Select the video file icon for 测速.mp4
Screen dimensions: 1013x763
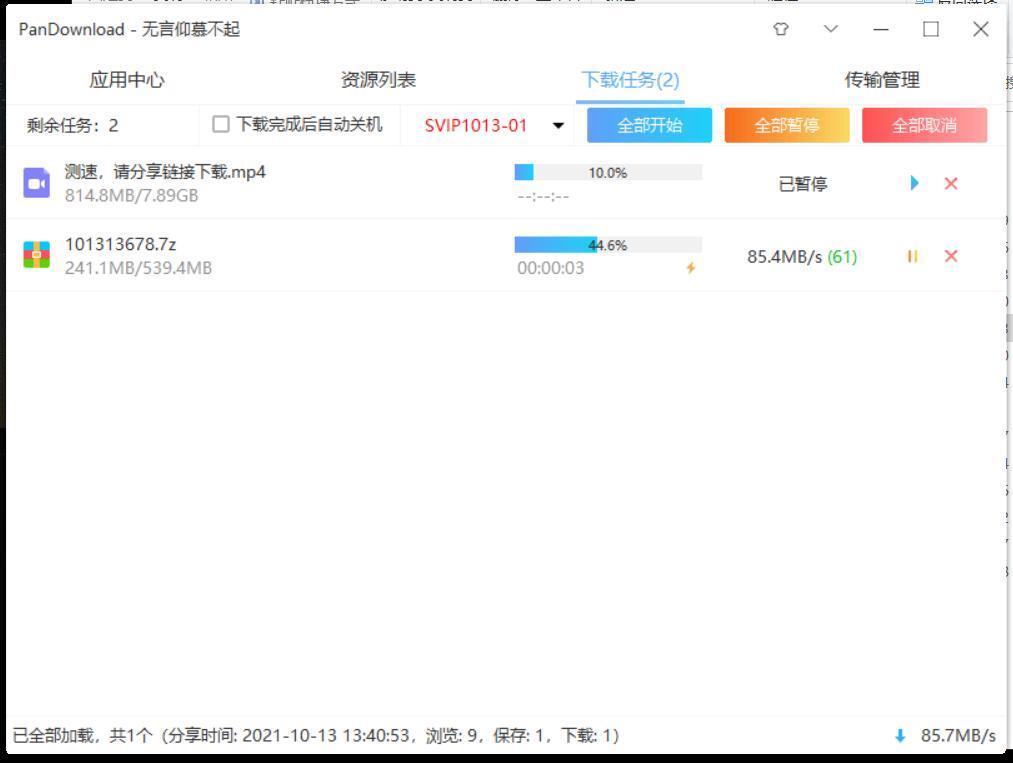(x=36, y=183)
